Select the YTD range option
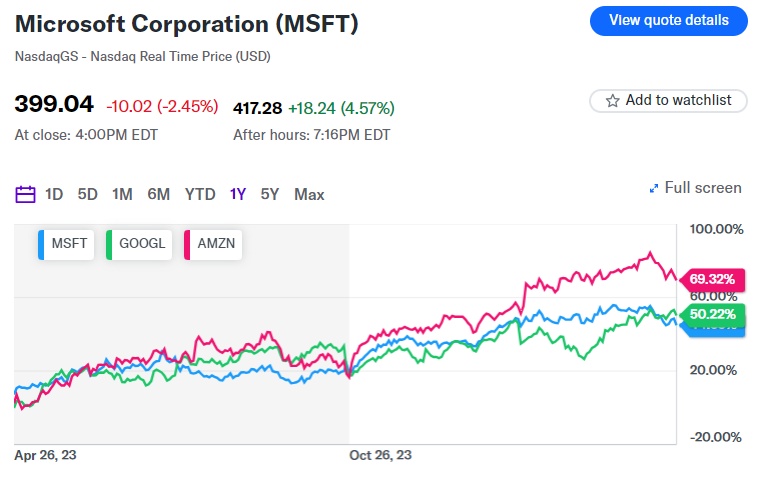Viewport: 759px width, 489px height. [200, 194]
